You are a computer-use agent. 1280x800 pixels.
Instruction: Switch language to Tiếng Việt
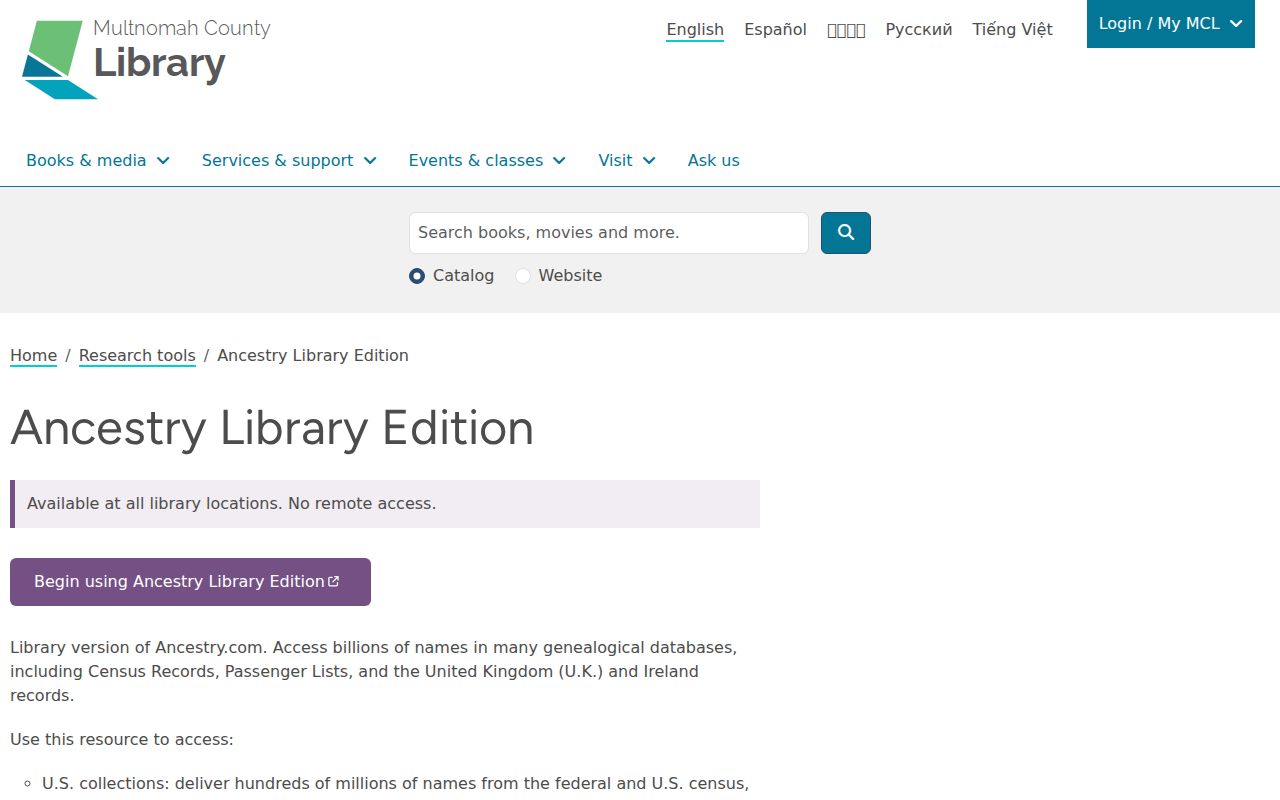[x=1013, y=30]
